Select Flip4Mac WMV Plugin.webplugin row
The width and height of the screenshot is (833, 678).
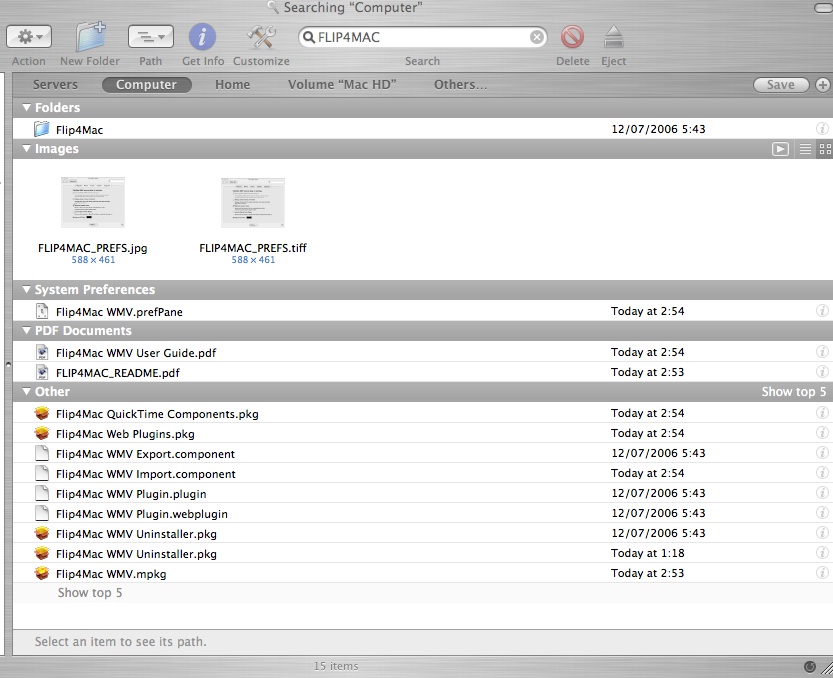423,514
